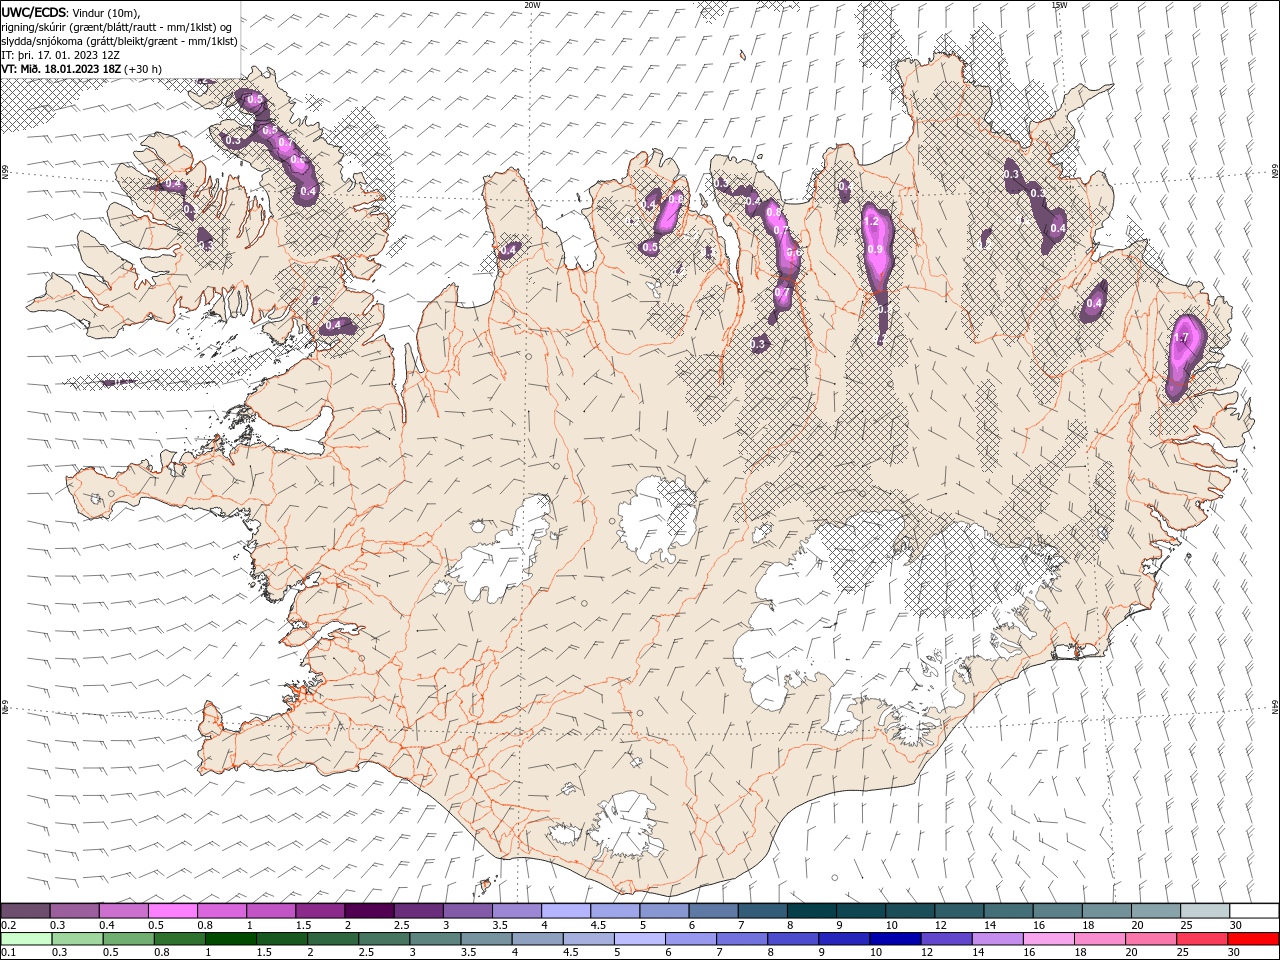Pick the snow legend swatch between 0.2 and 0.3
Viewport: 1280px width, 960px height.
(25, 911)
